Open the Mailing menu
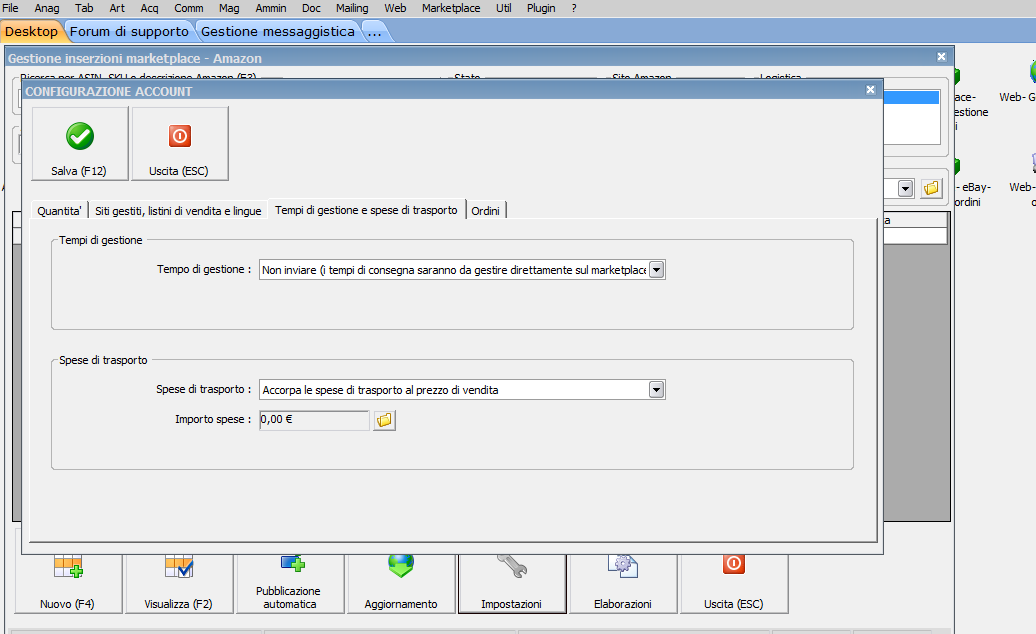Viewport: 1036px width, 634px height. coord(352,8)
